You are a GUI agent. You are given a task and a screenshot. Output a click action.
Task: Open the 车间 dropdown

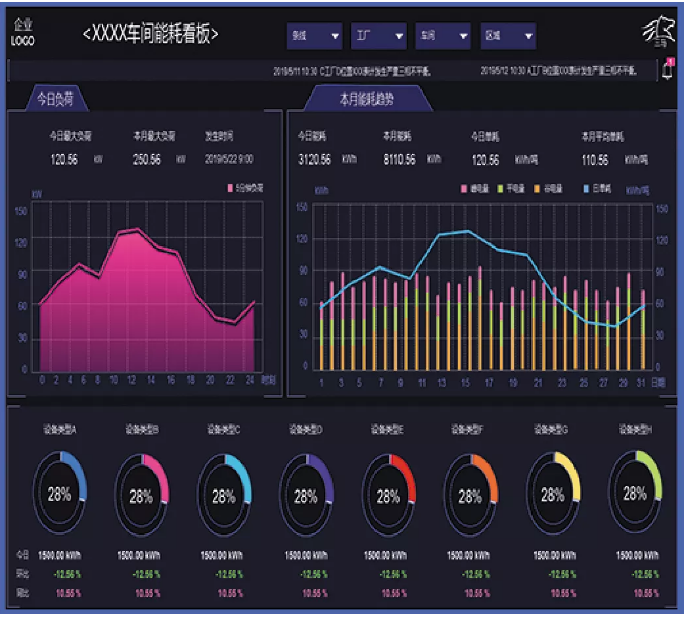(442, 37)
